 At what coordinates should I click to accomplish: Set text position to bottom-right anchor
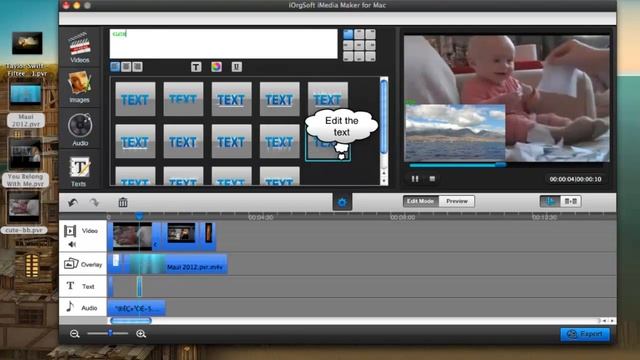point(370,57)
